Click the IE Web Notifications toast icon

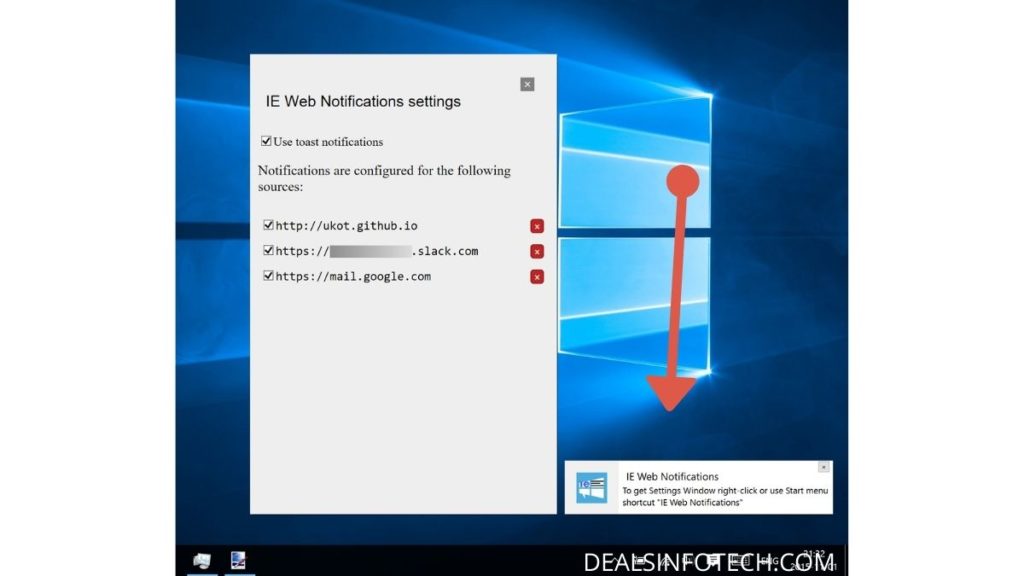(x=592, y=488)
